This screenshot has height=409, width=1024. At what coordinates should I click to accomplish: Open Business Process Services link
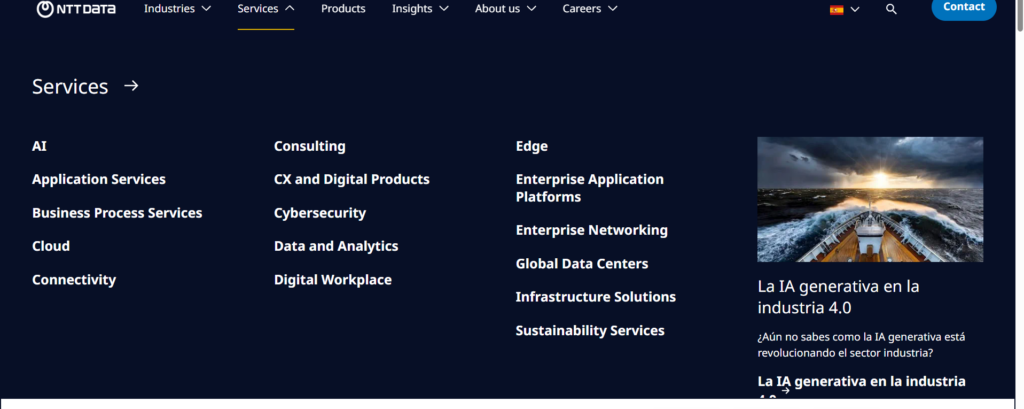click(117, 213)
